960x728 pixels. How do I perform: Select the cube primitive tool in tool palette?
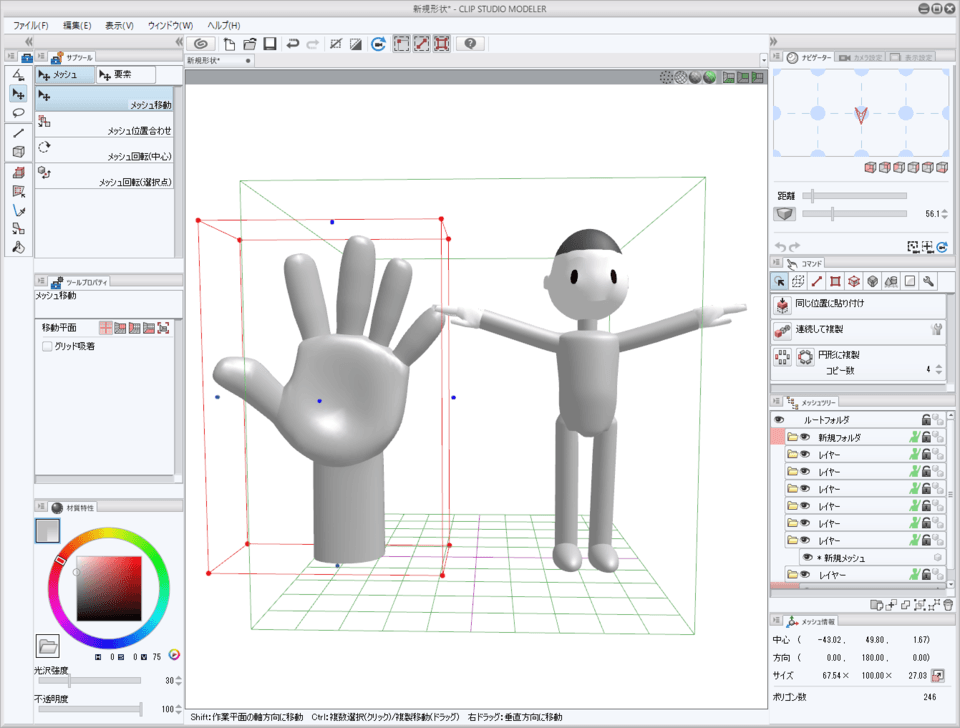18,152
